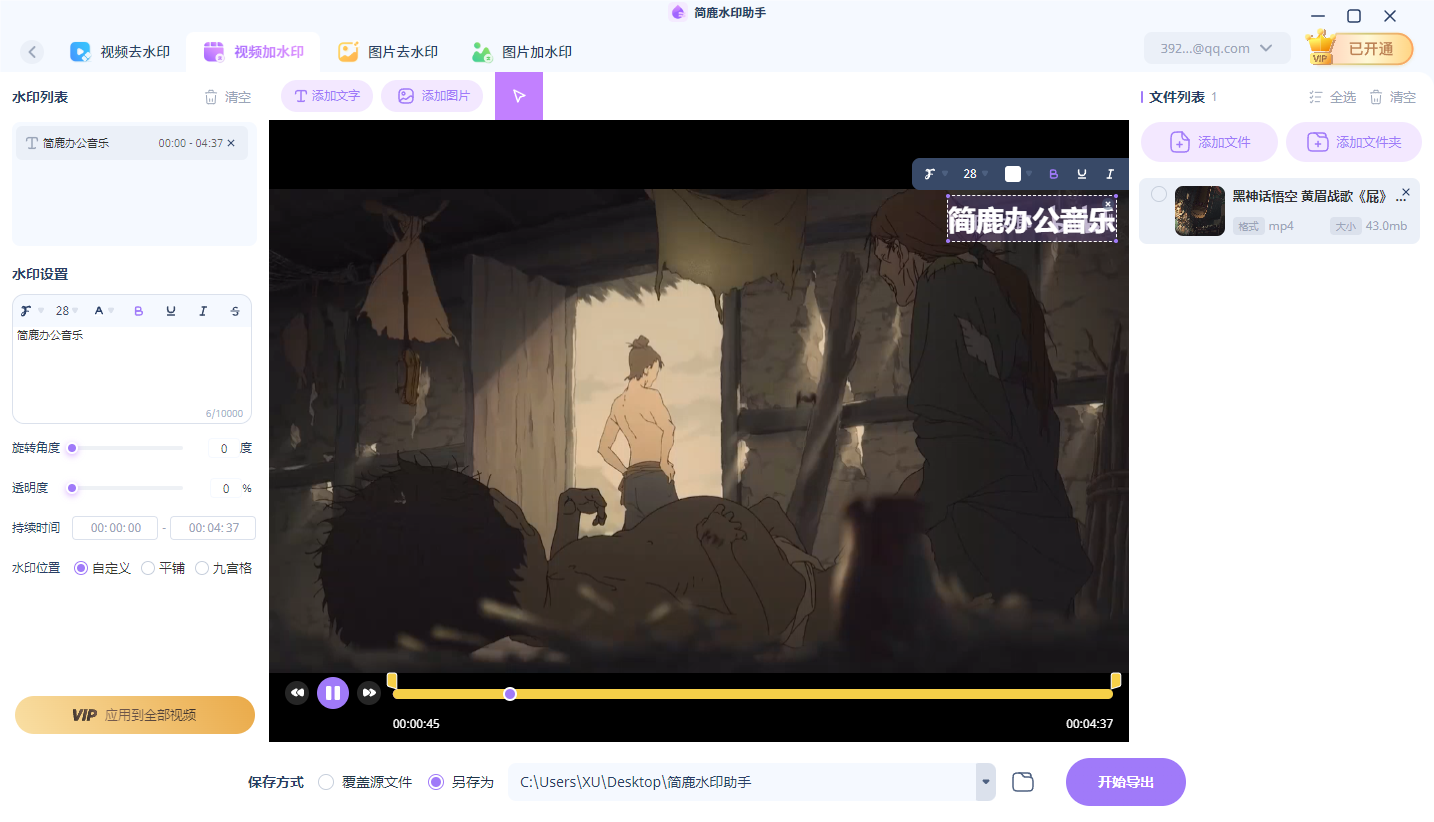The width and height of the screenshot is (1434, 822).
Task: Toggle underline in the watermark settings panel
Action: (x=171, y=310)
